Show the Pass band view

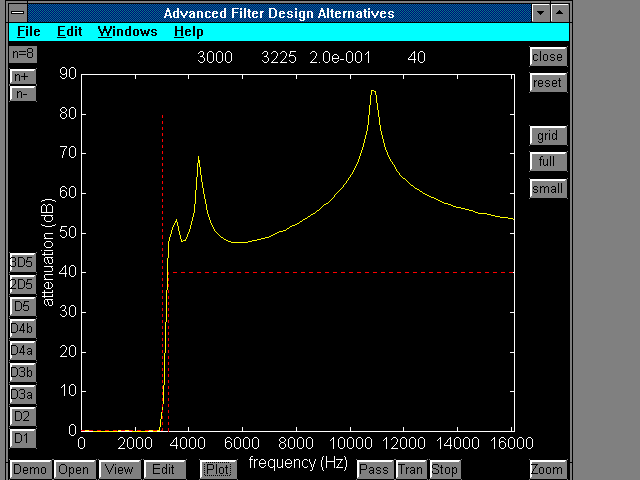tap(374, 469)
